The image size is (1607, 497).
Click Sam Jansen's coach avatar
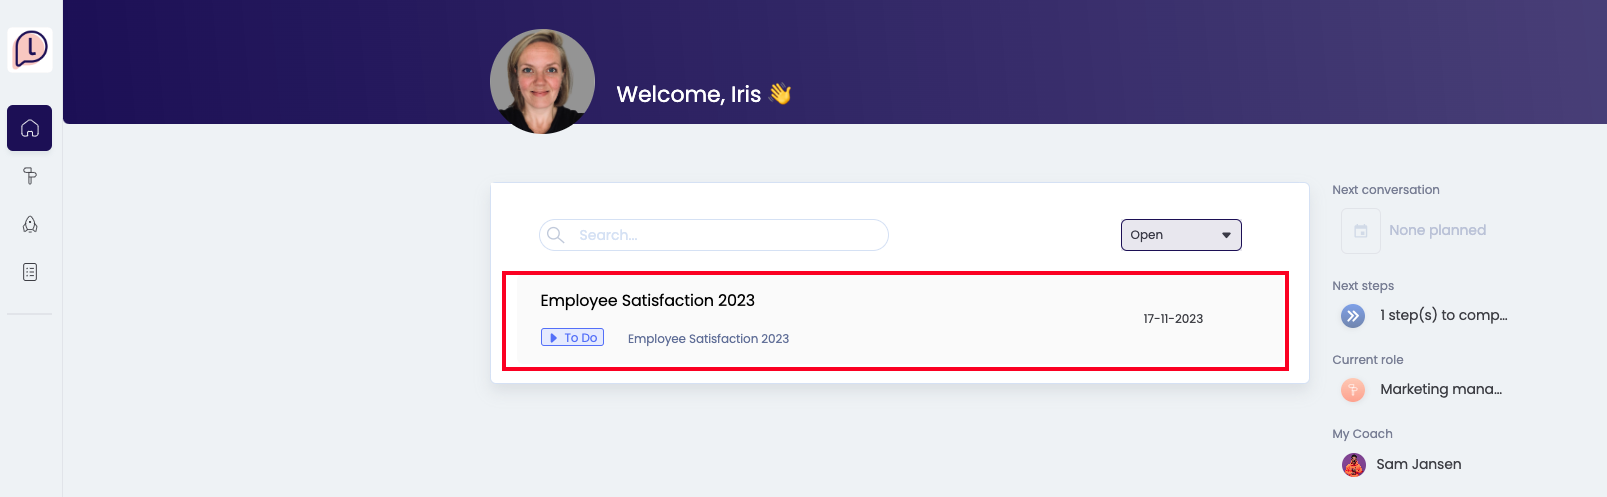[x=1353, y=464]
